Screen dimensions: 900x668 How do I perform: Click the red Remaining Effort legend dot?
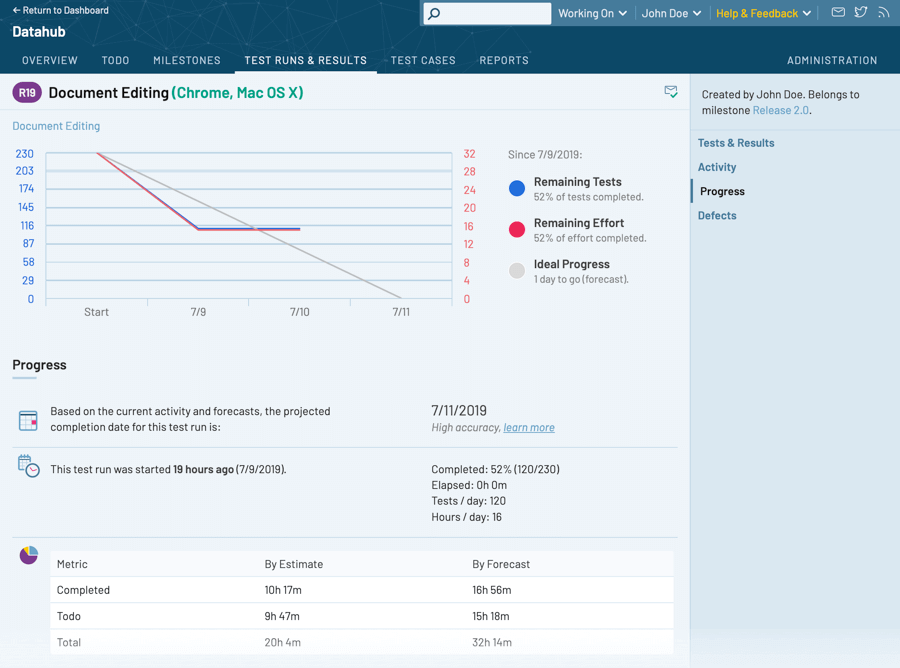point(517,229)
